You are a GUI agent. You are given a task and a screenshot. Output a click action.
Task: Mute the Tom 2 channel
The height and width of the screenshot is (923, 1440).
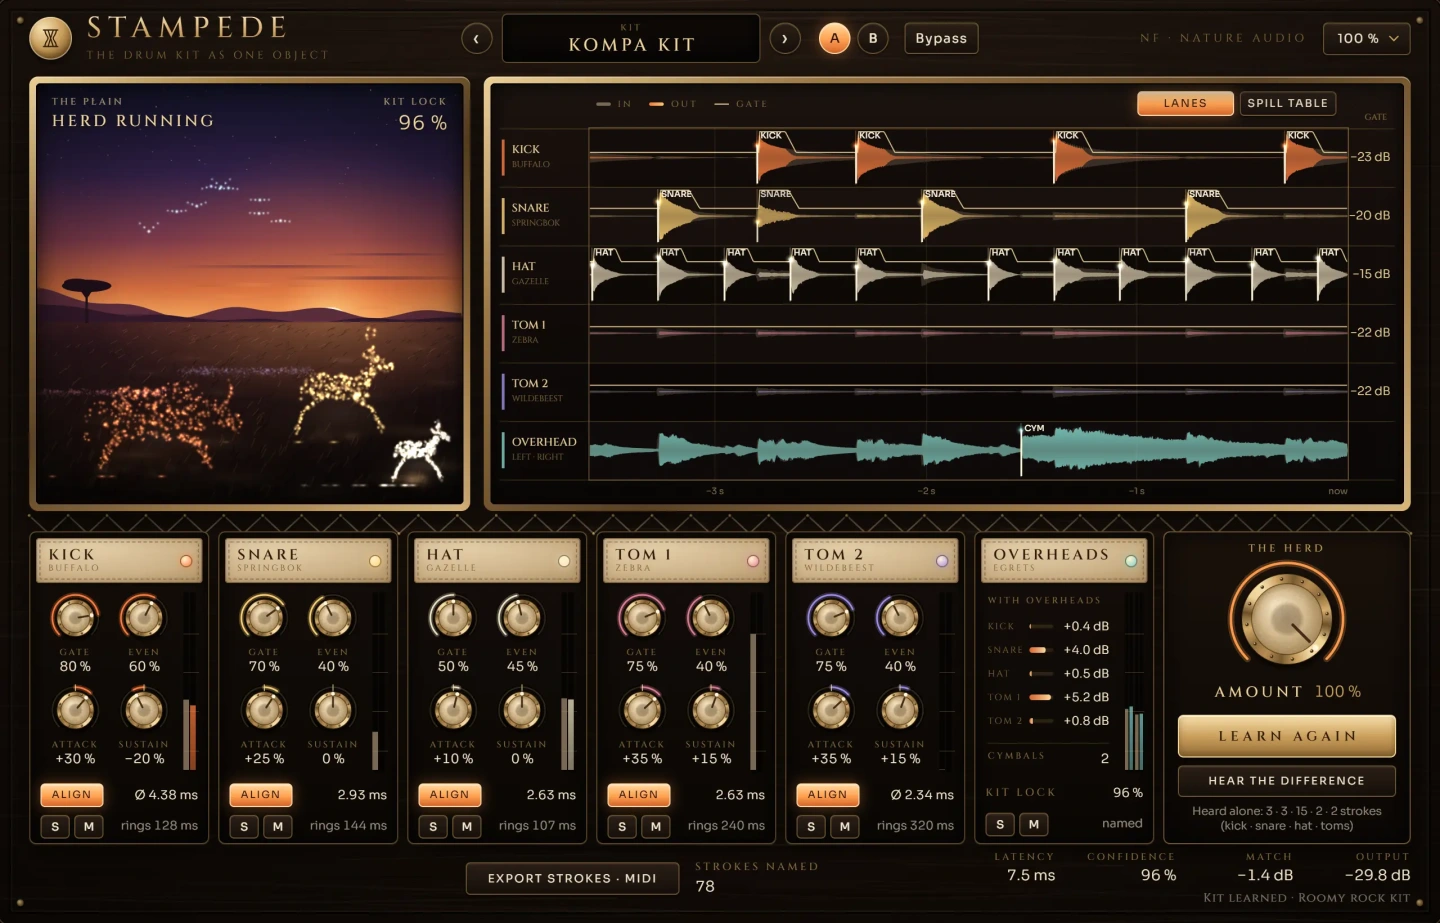coord(845,826)
